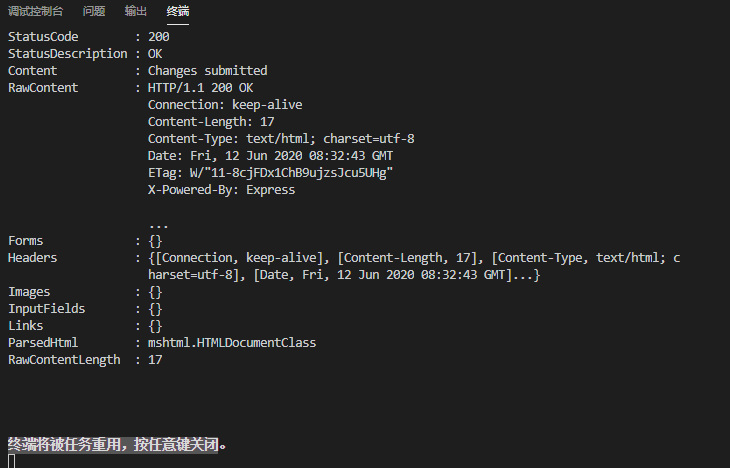Click the 'HTTP/1.1 200 OK' line
730x468 pixels.
200,88
